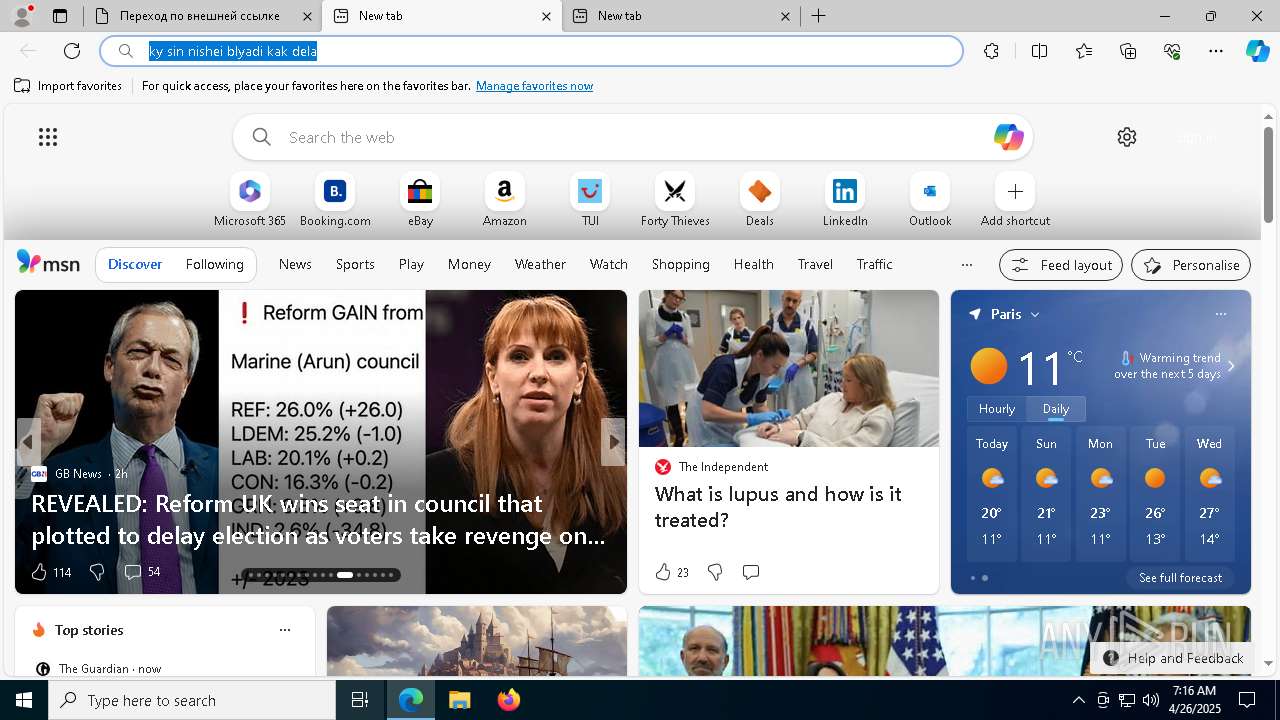The height and width of the screenshot is (720, 1280).
Task: Open Booking.com shortcut
Action: 335,200
